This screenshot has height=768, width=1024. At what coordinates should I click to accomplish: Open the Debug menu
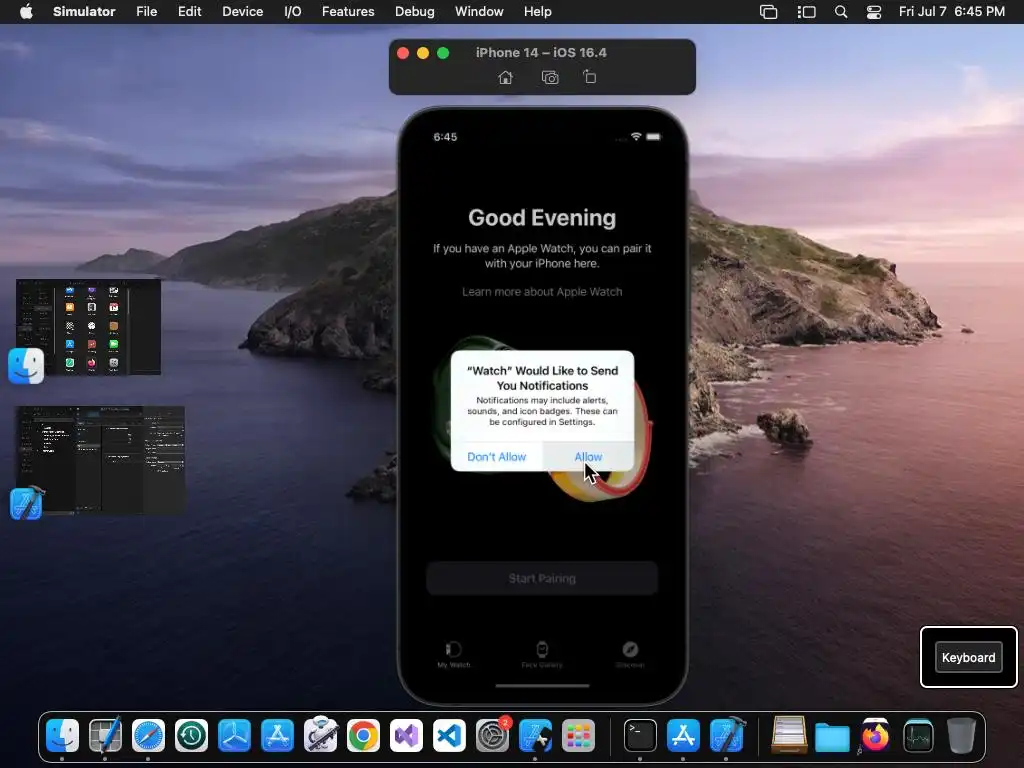415,12
